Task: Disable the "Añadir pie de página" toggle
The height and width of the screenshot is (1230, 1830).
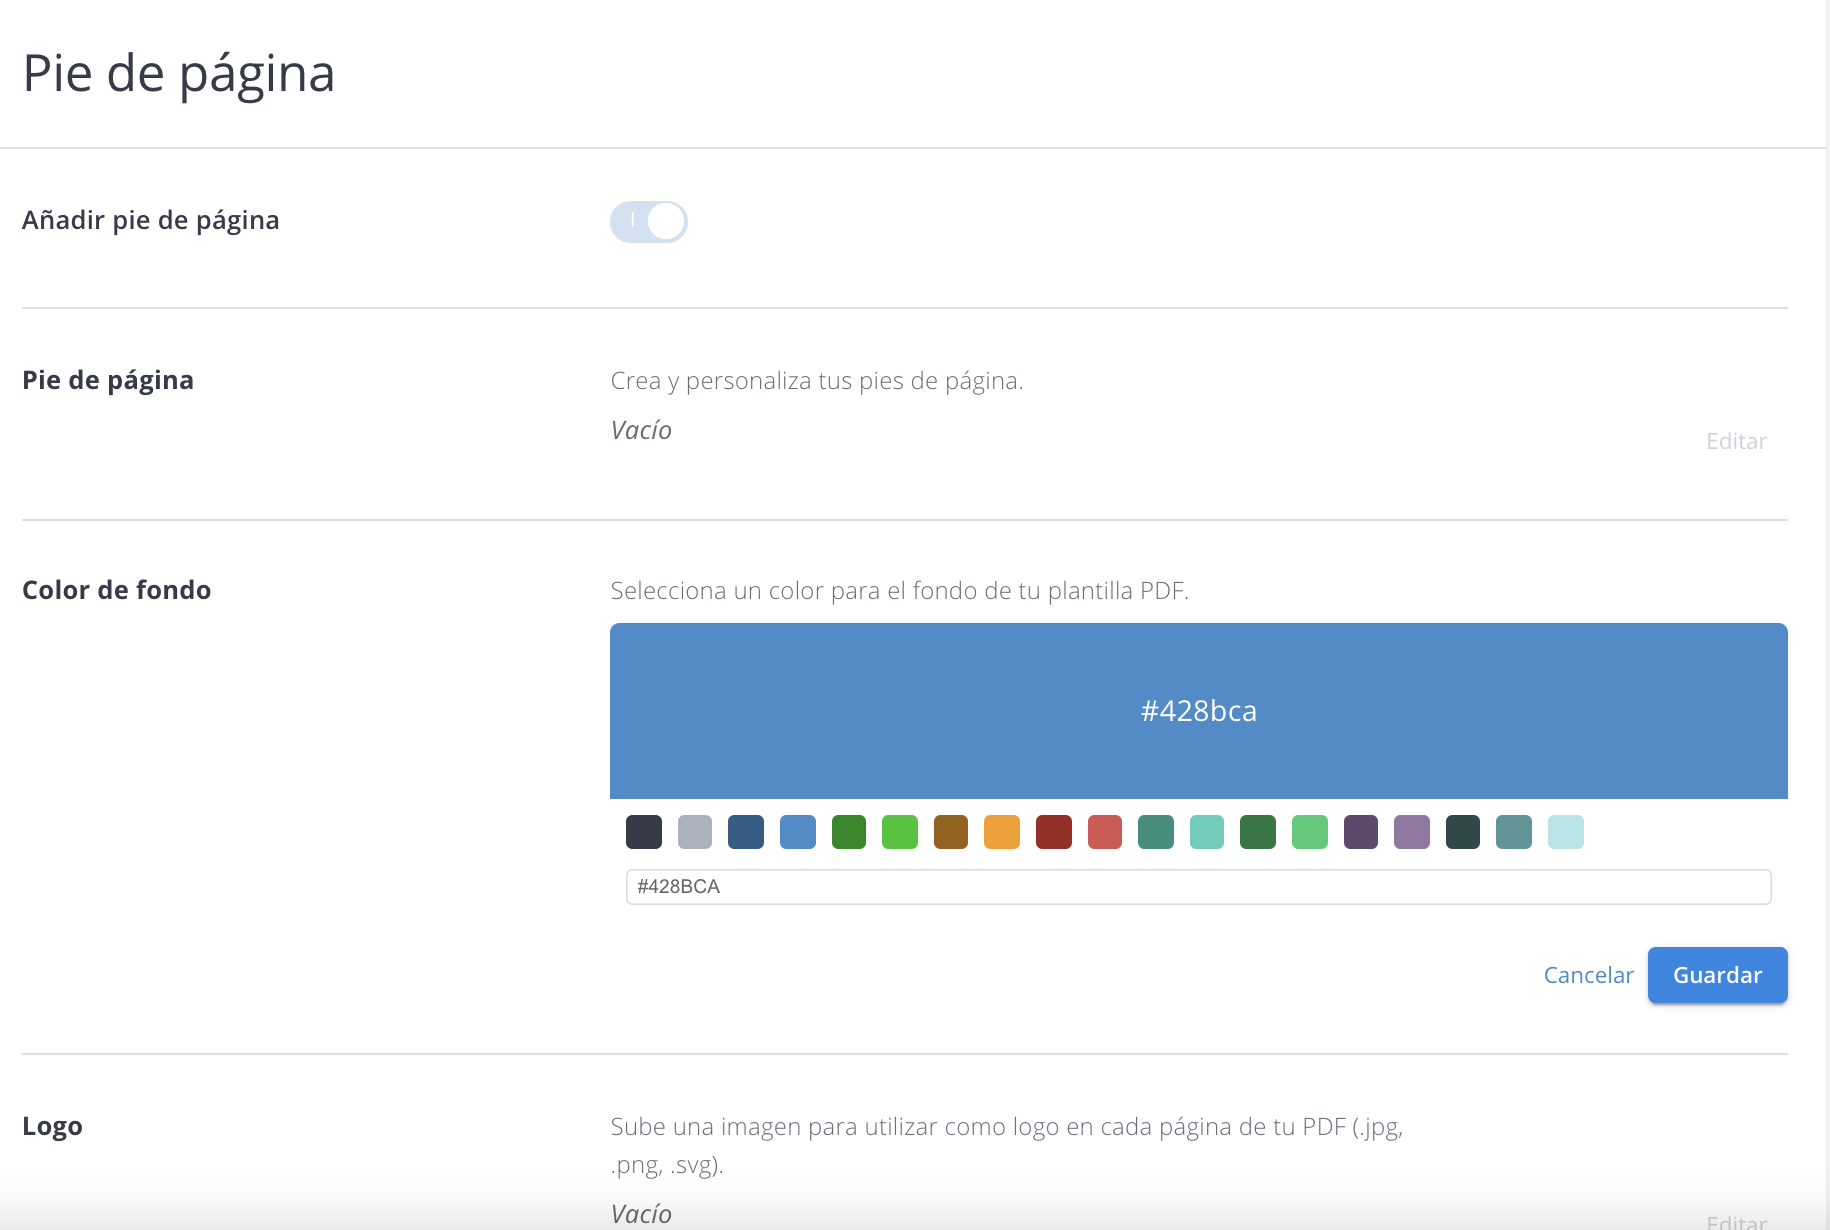Action: pos(648,221)
